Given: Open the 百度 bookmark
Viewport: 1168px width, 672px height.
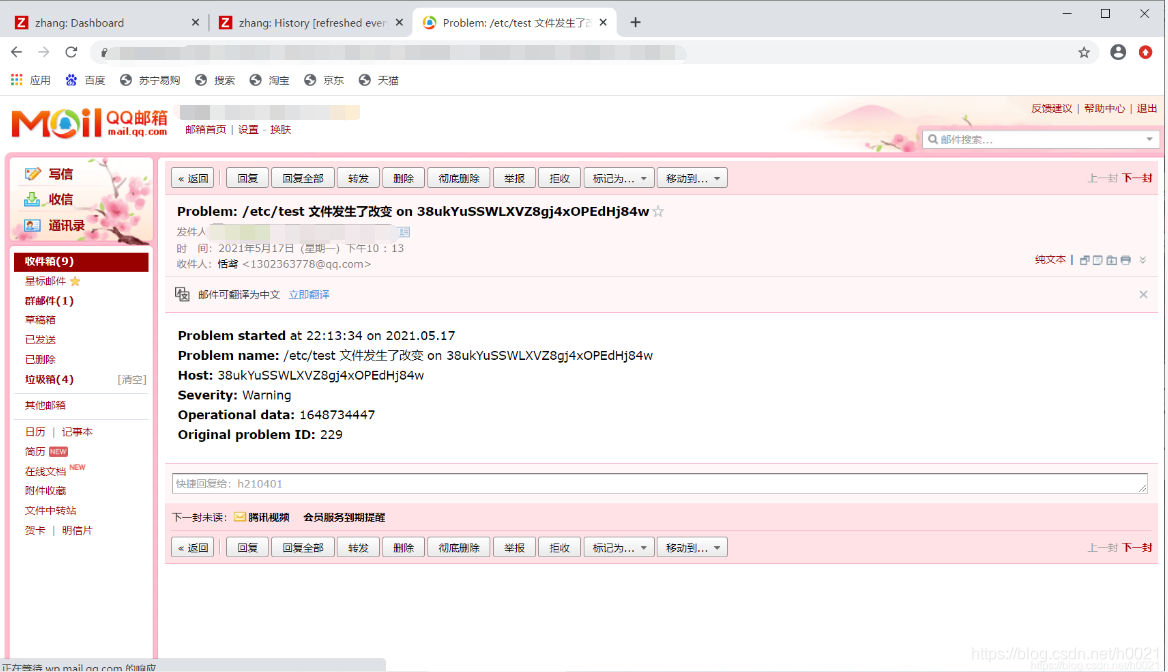Looking at the screenshot, I should pos(85,80).
